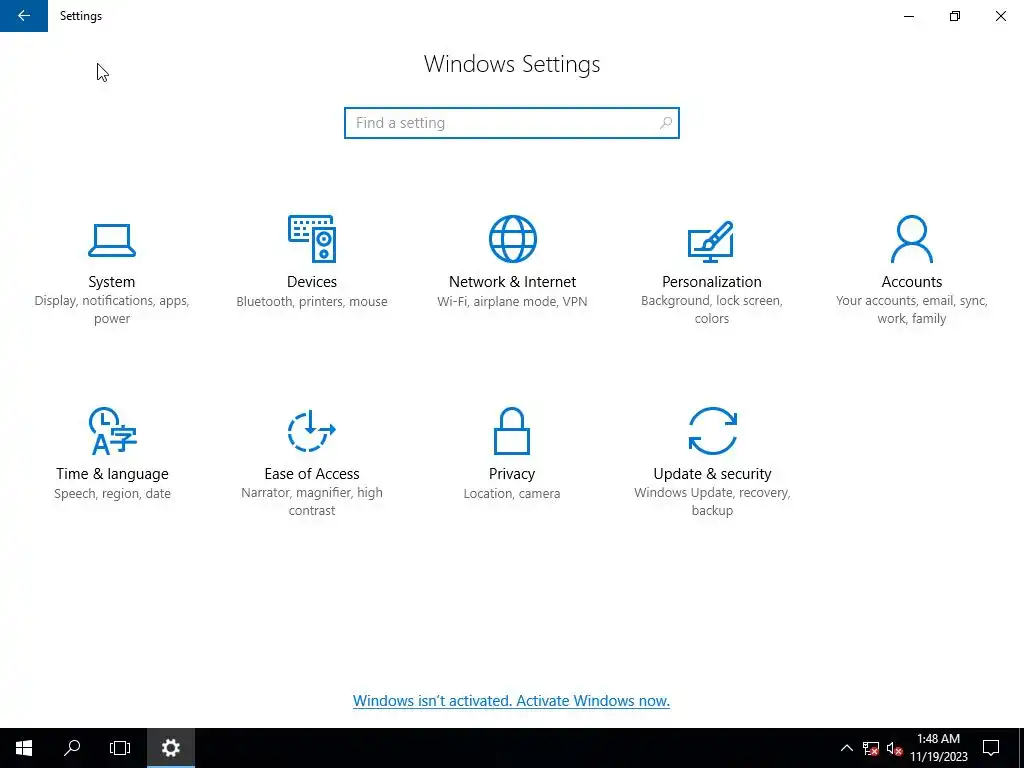
Task: Click the Network & Internet label
Action: click(x=513, y=281)
